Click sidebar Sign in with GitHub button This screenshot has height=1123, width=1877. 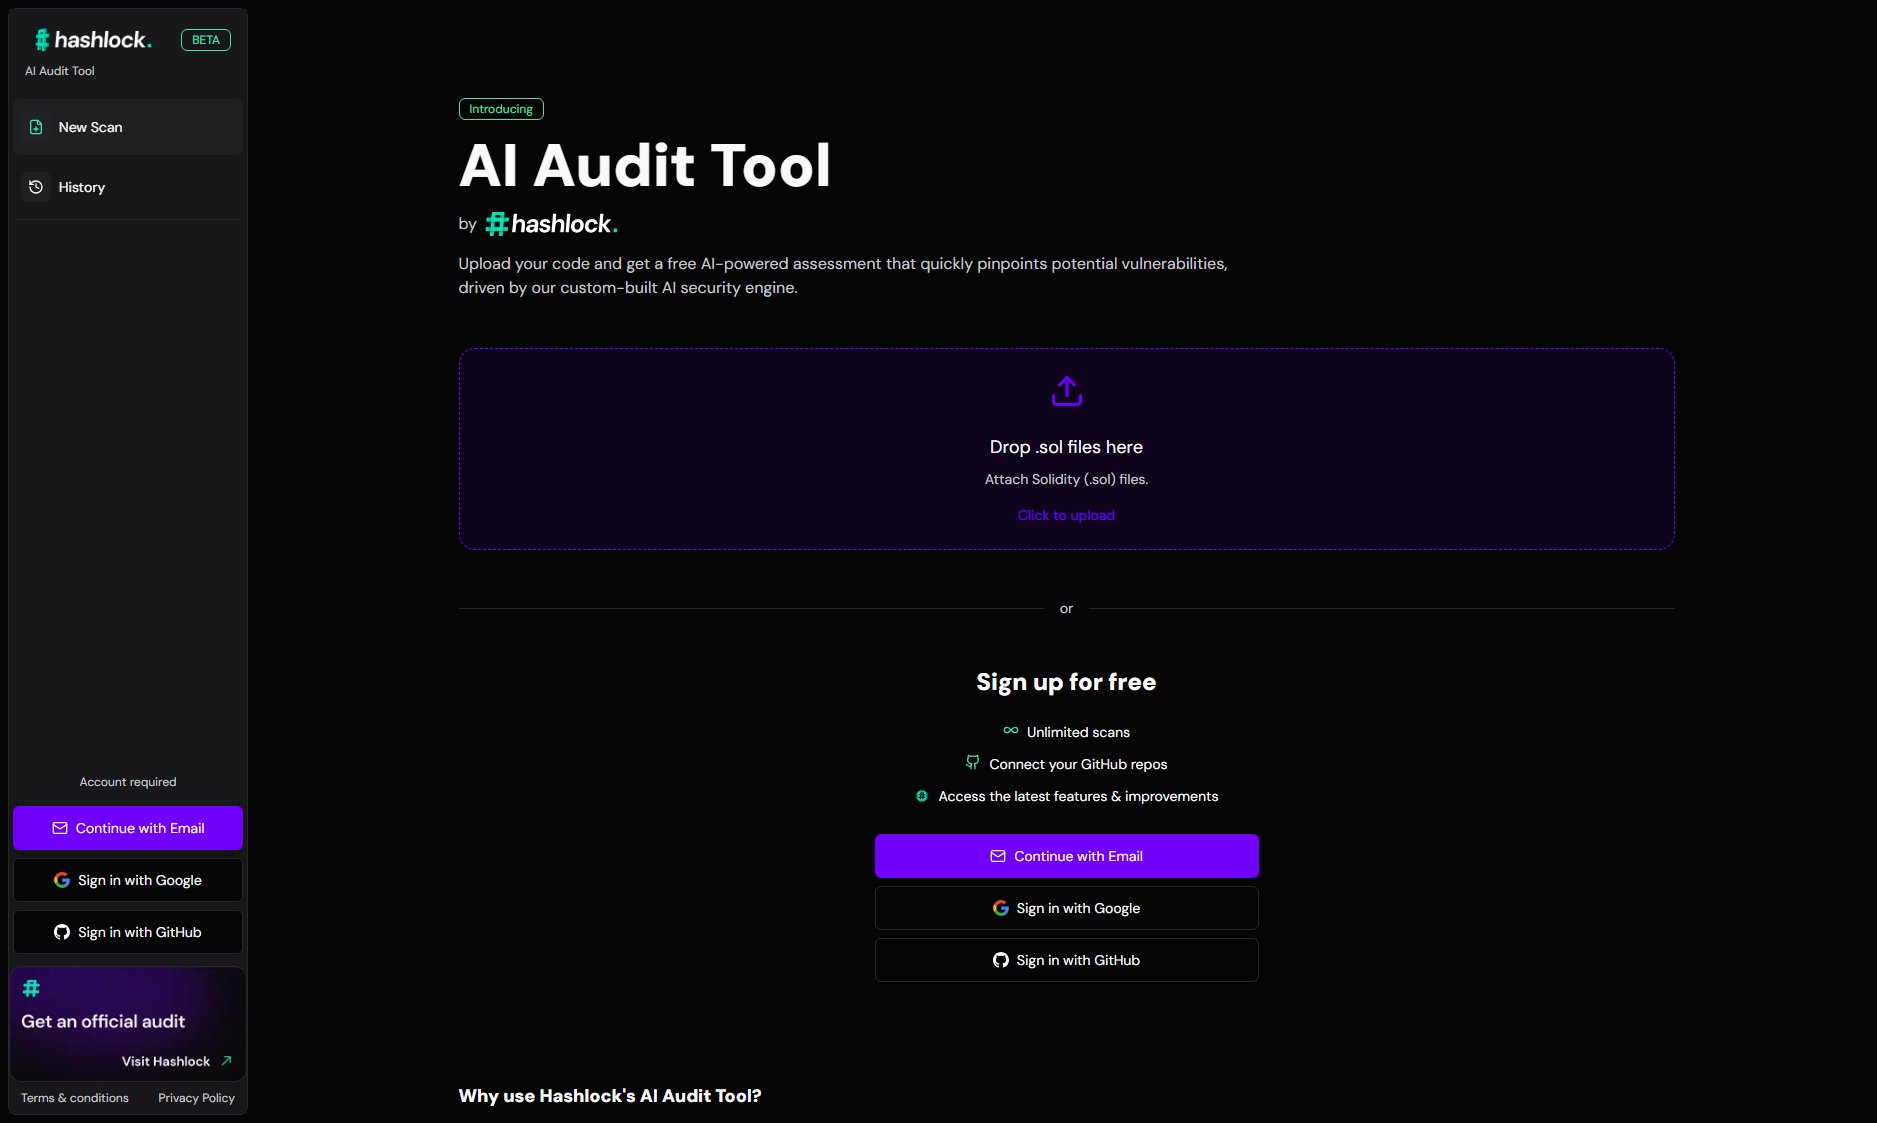click(x=128, y=932)
